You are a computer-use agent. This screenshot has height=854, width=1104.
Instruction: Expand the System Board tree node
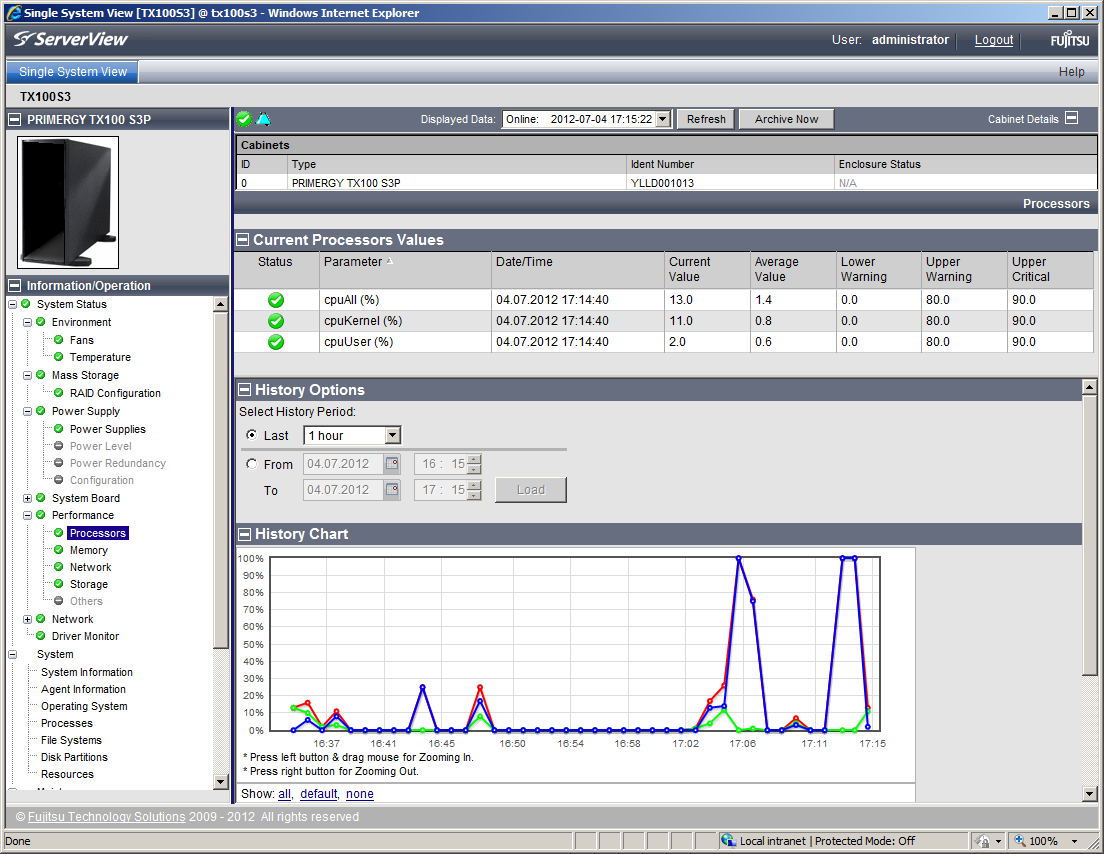tap(28, 498)
